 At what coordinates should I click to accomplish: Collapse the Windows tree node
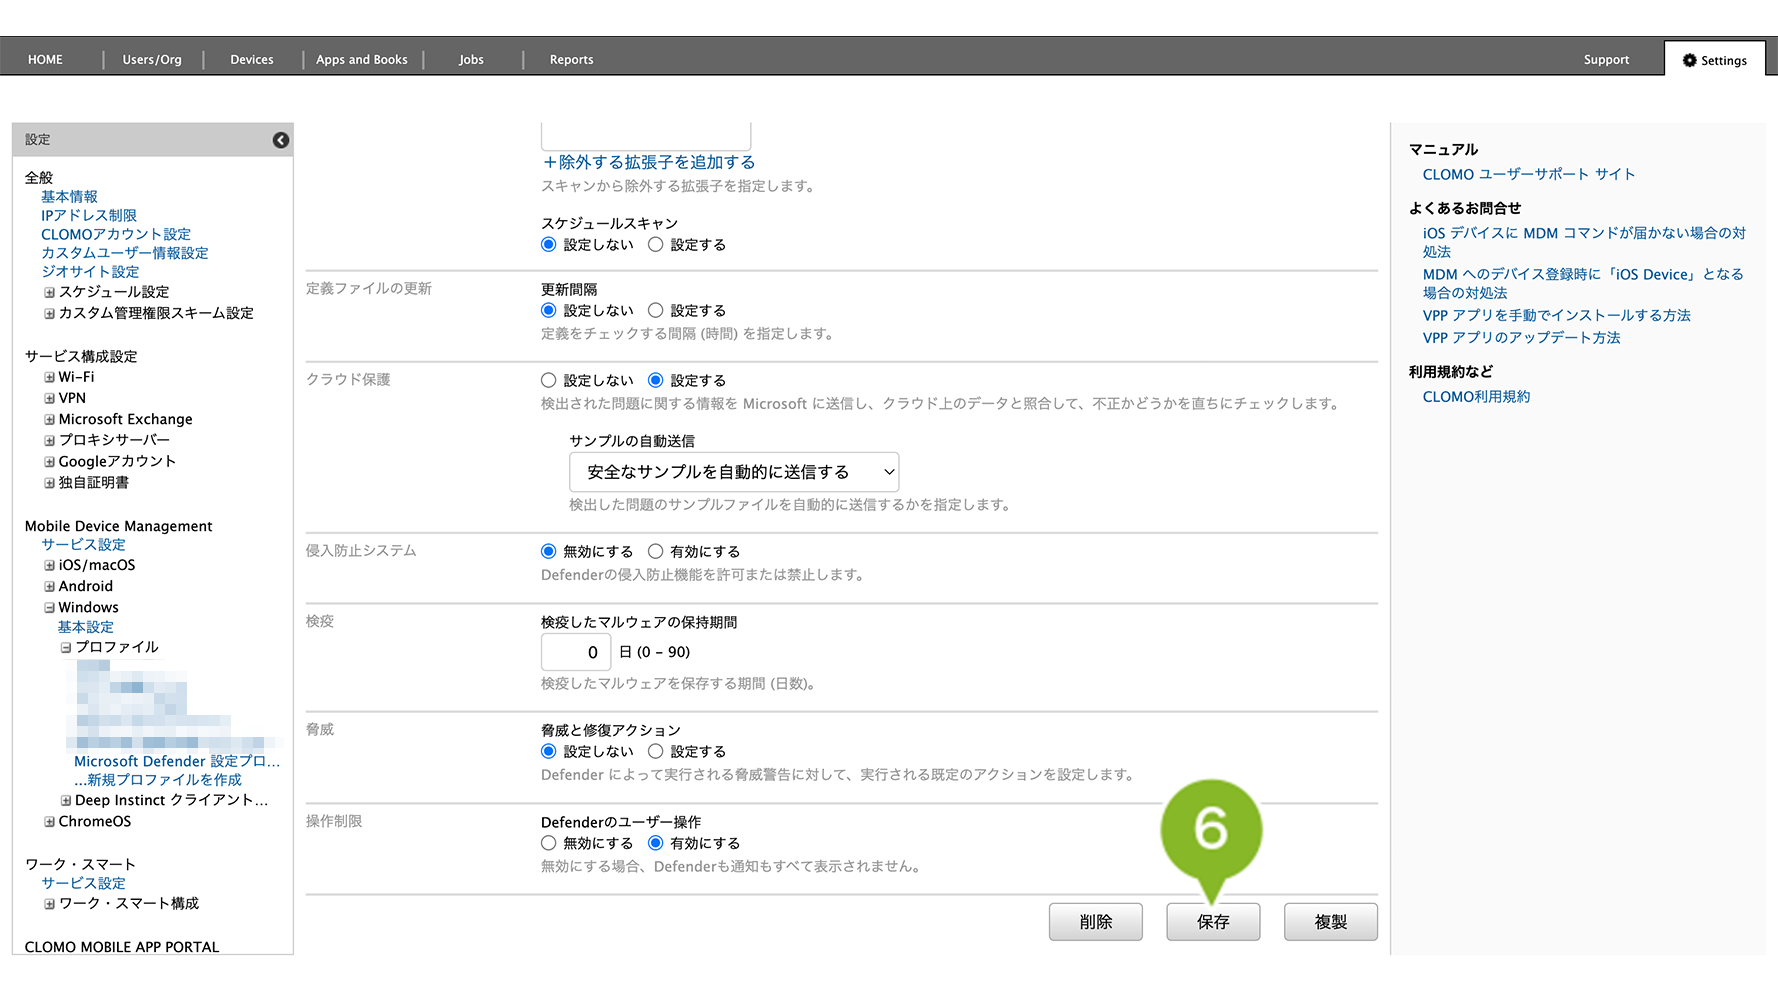[x=49, y=607]
